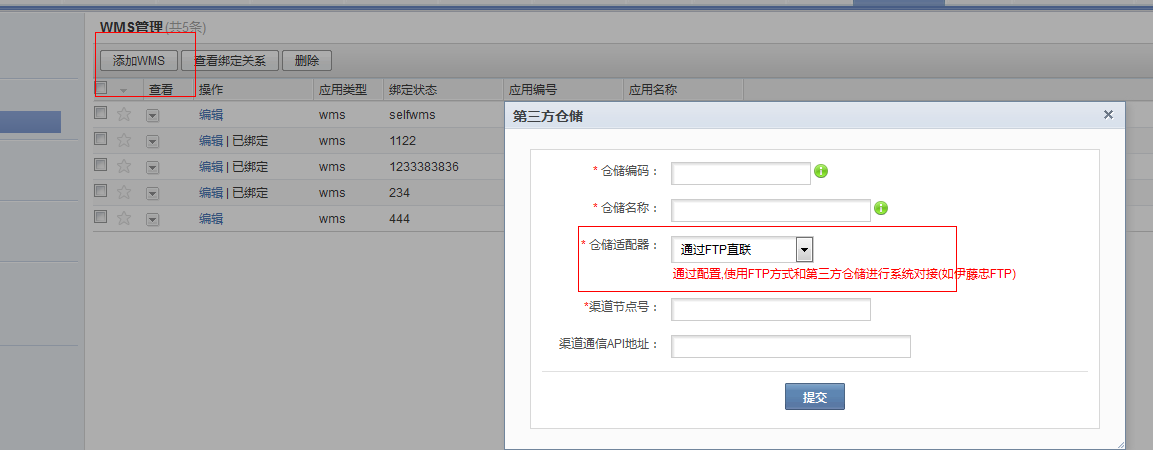The image size is (1153, 450).
Task: Expand the view dropdown in 234 row
Action: coord(152,193)
